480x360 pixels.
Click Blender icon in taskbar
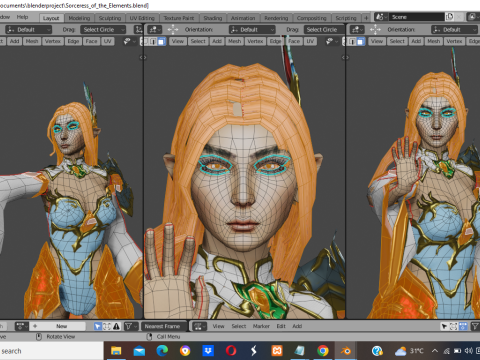tap(346, 351)
